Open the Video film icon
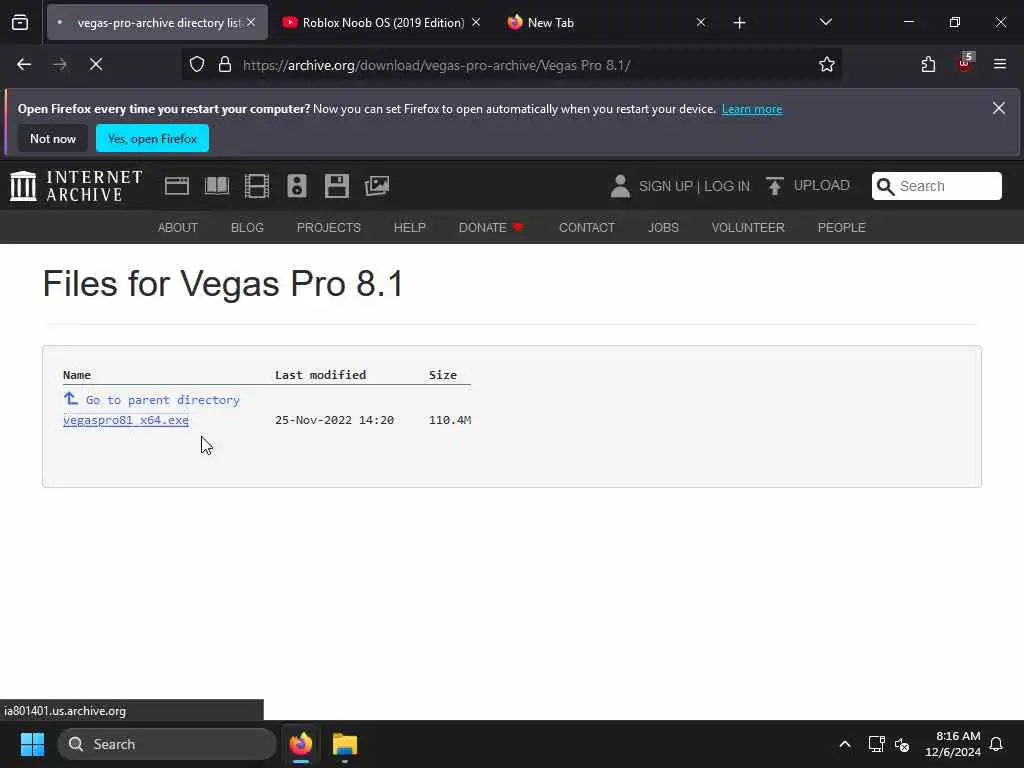Viewport: 1024px width, 768px height. (257, 186)
